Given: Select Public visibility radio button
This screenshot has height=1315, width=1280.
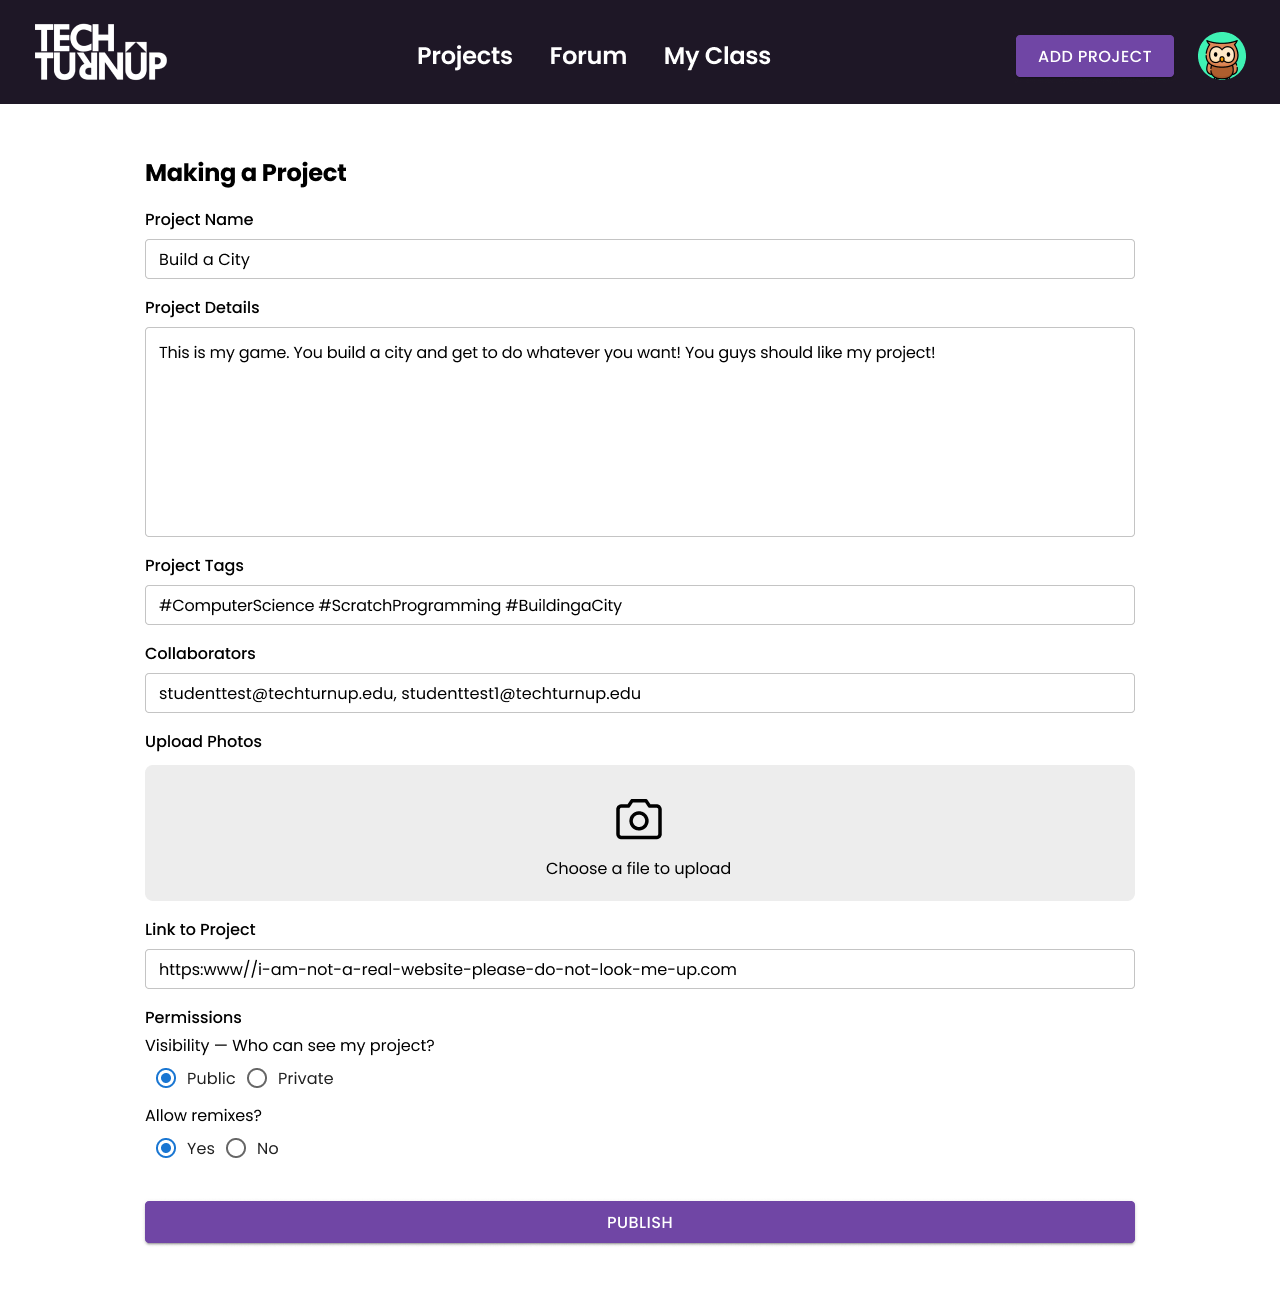Looking at the screenshot, I should coord(166,1078).
